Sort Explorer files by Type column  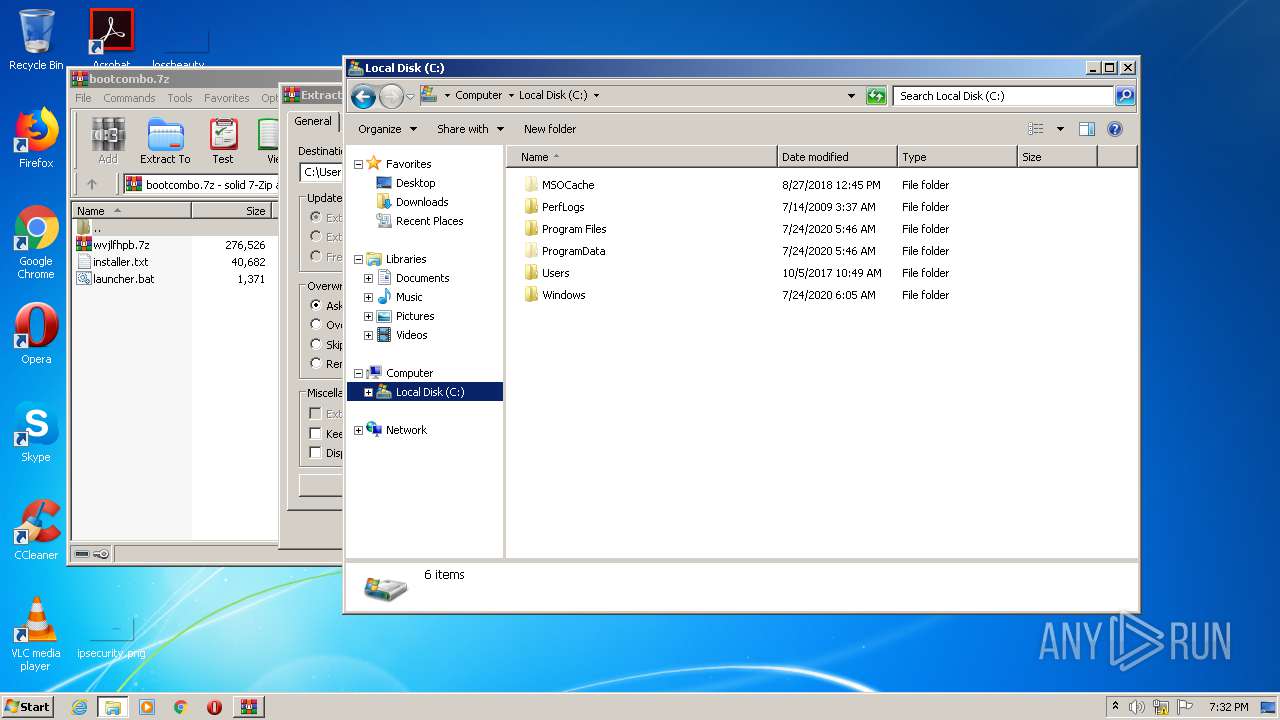click(x=957, y=157)
